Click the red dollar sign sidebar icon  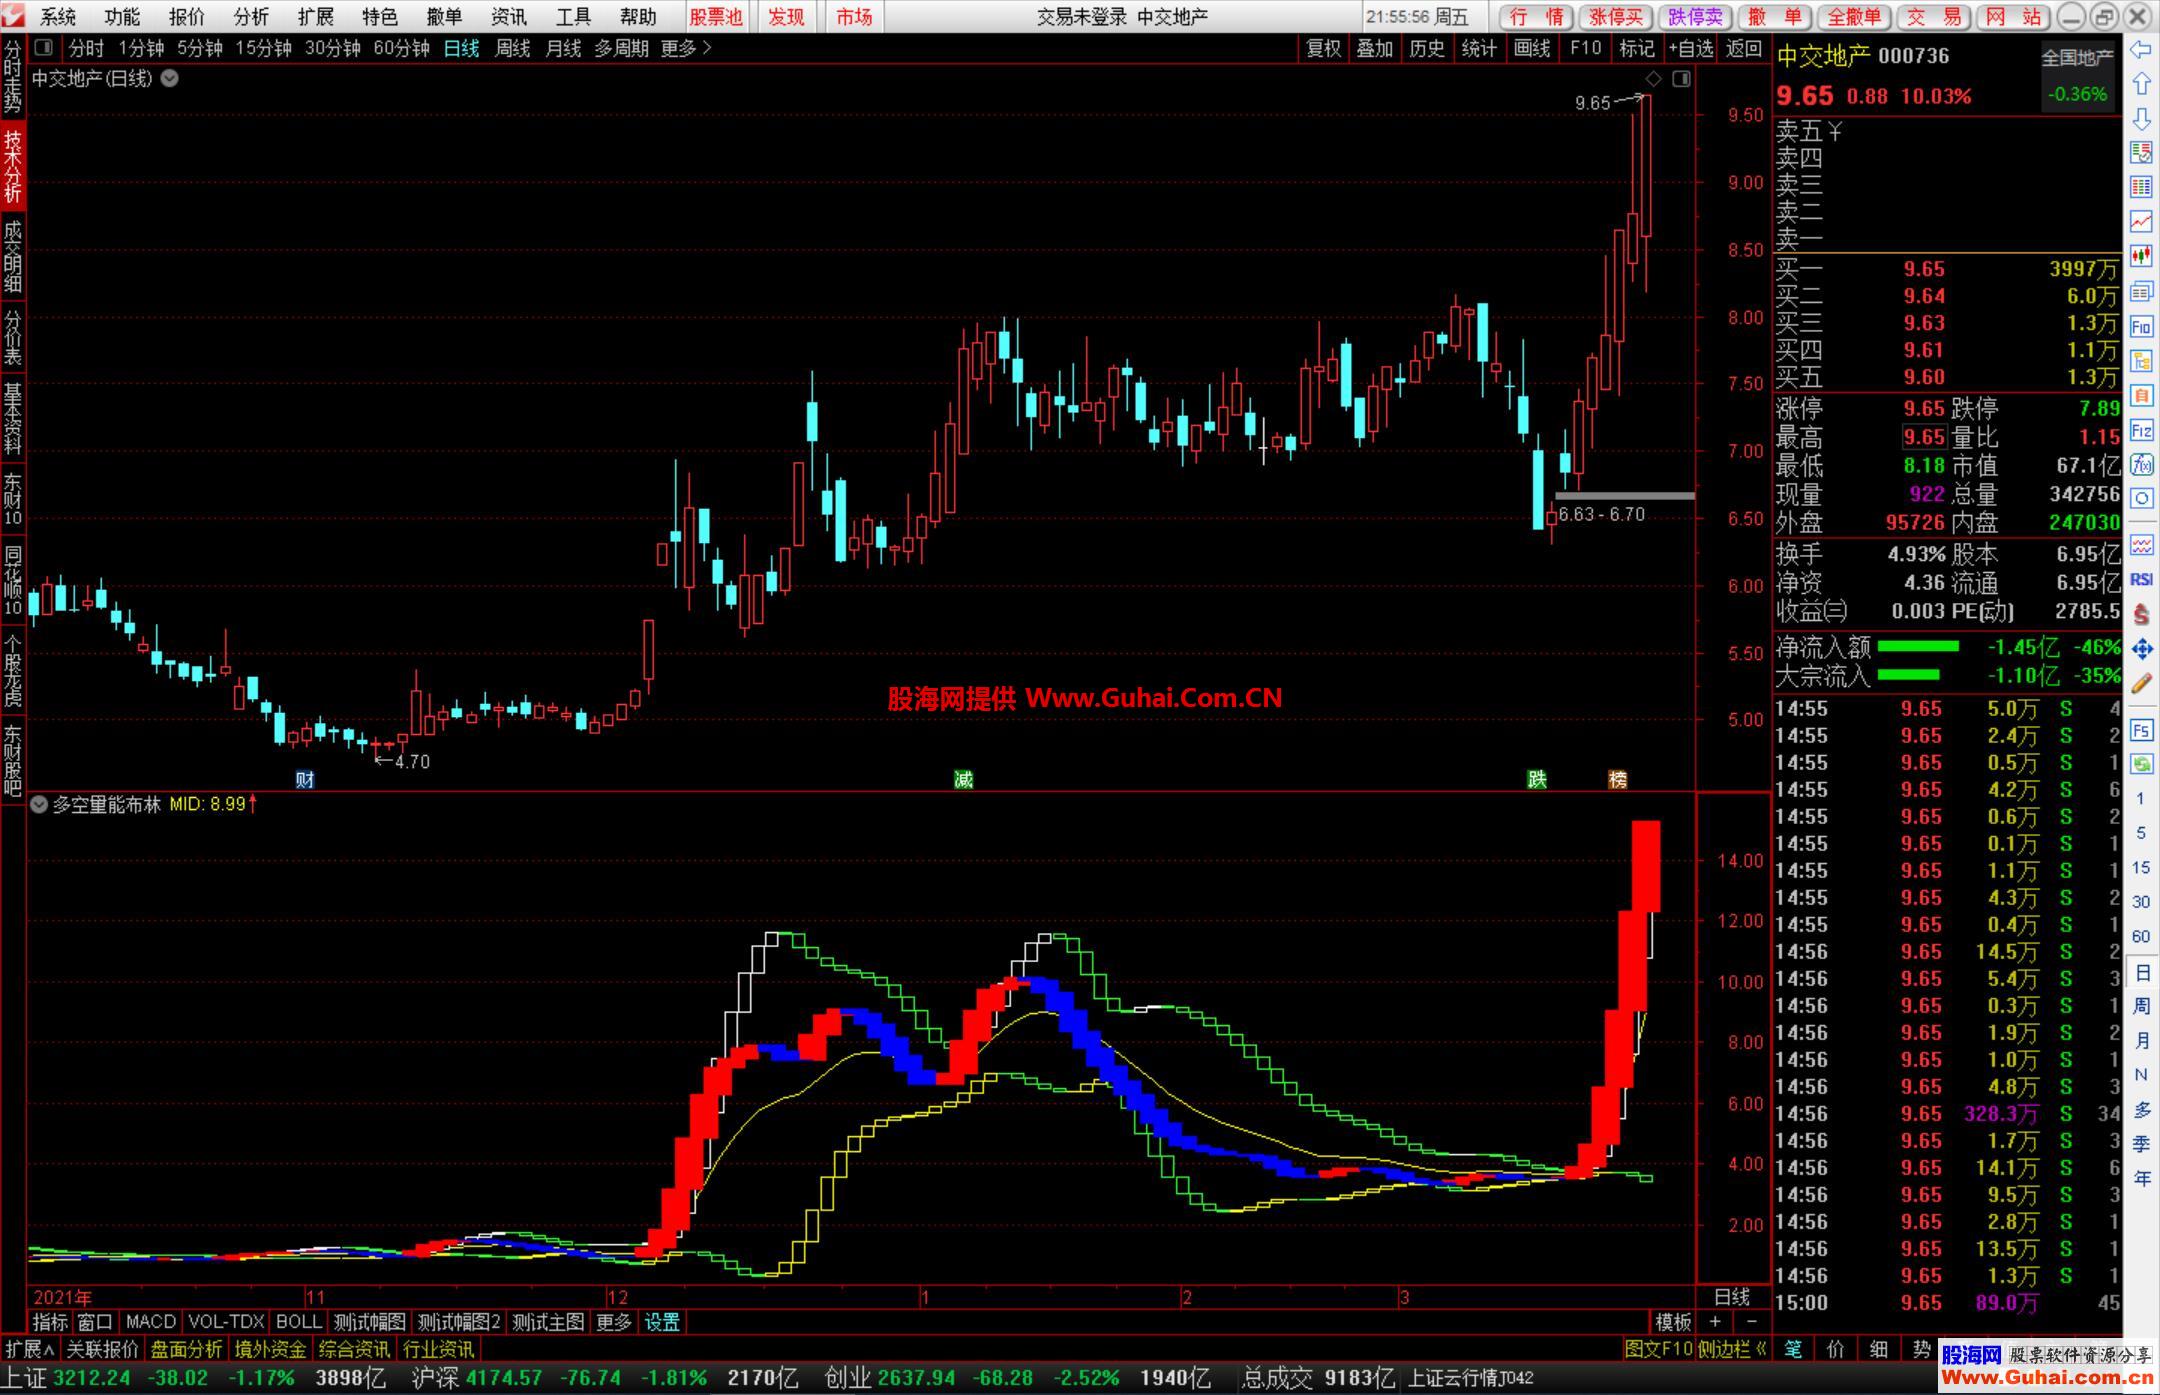(x=2141, y=614)
